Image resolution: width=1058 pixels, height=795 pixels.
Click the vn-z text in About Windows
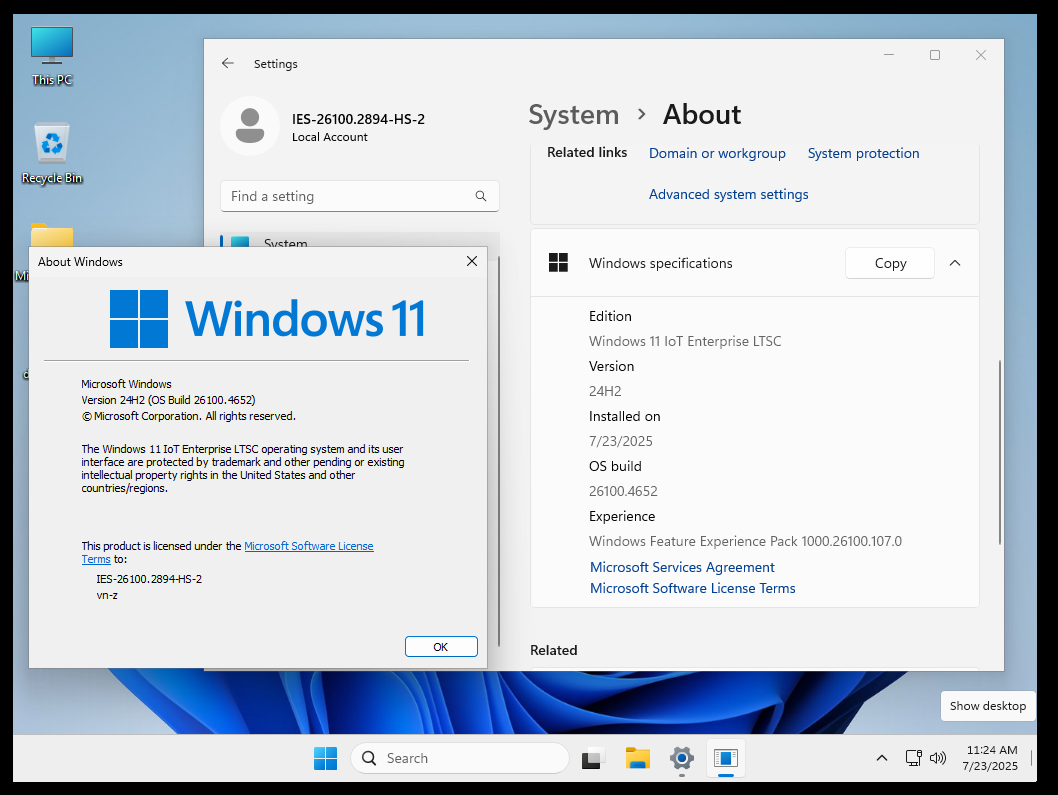[107, 595]
